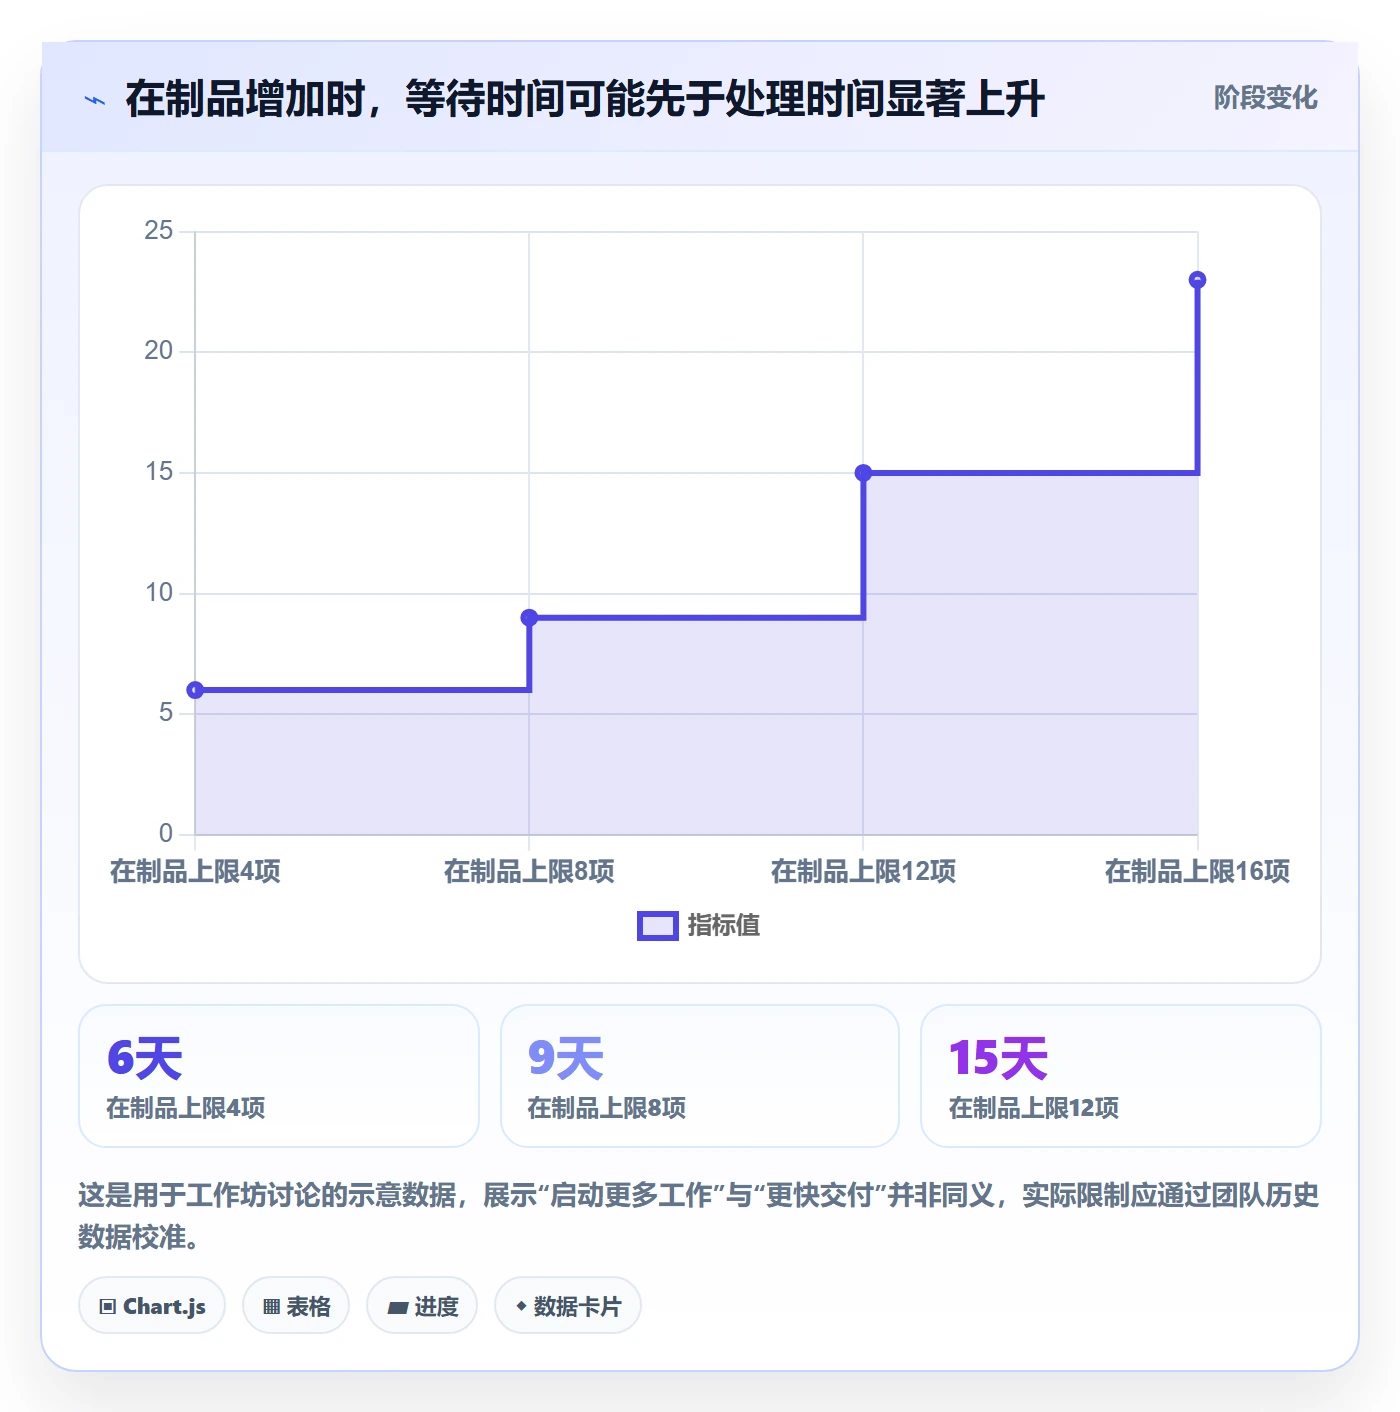Click the 指标值 legend label
1400x1412 pixels.
(724, 926)
